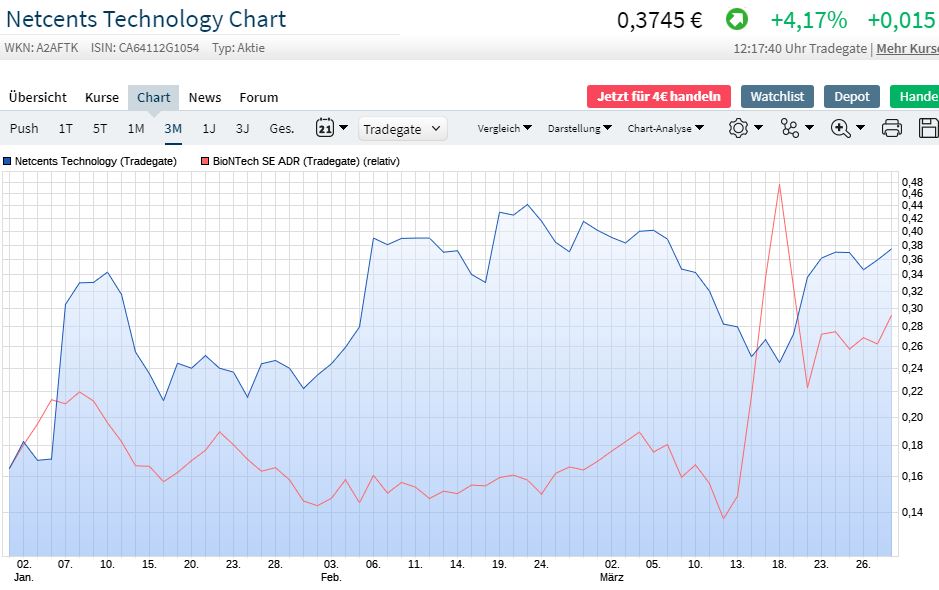This screenshot has width=939, height=590.
Task: Switch chart period to 1J
Action: (x=209, y=128)
